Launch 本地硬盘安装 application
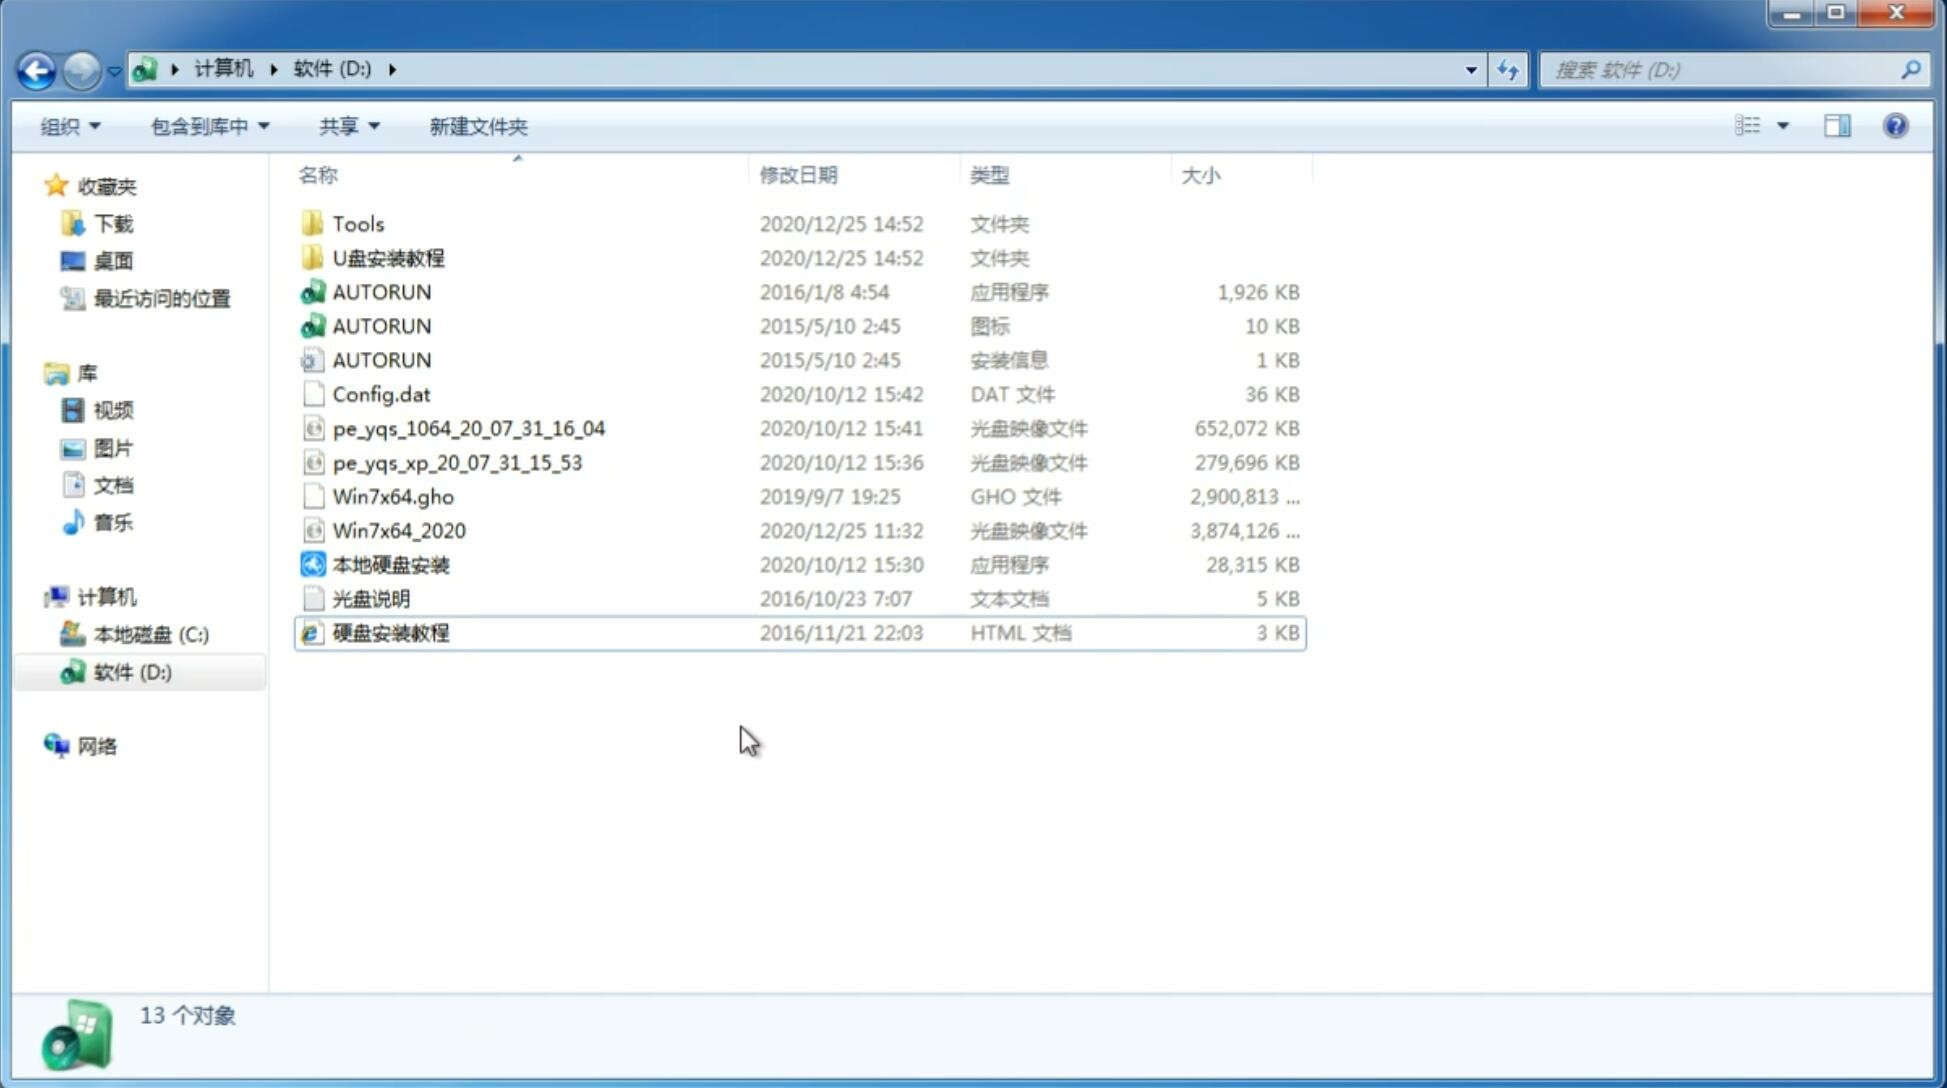Image resolution: width=1947 pixels, height=1088 pixels. pos(390,564)
